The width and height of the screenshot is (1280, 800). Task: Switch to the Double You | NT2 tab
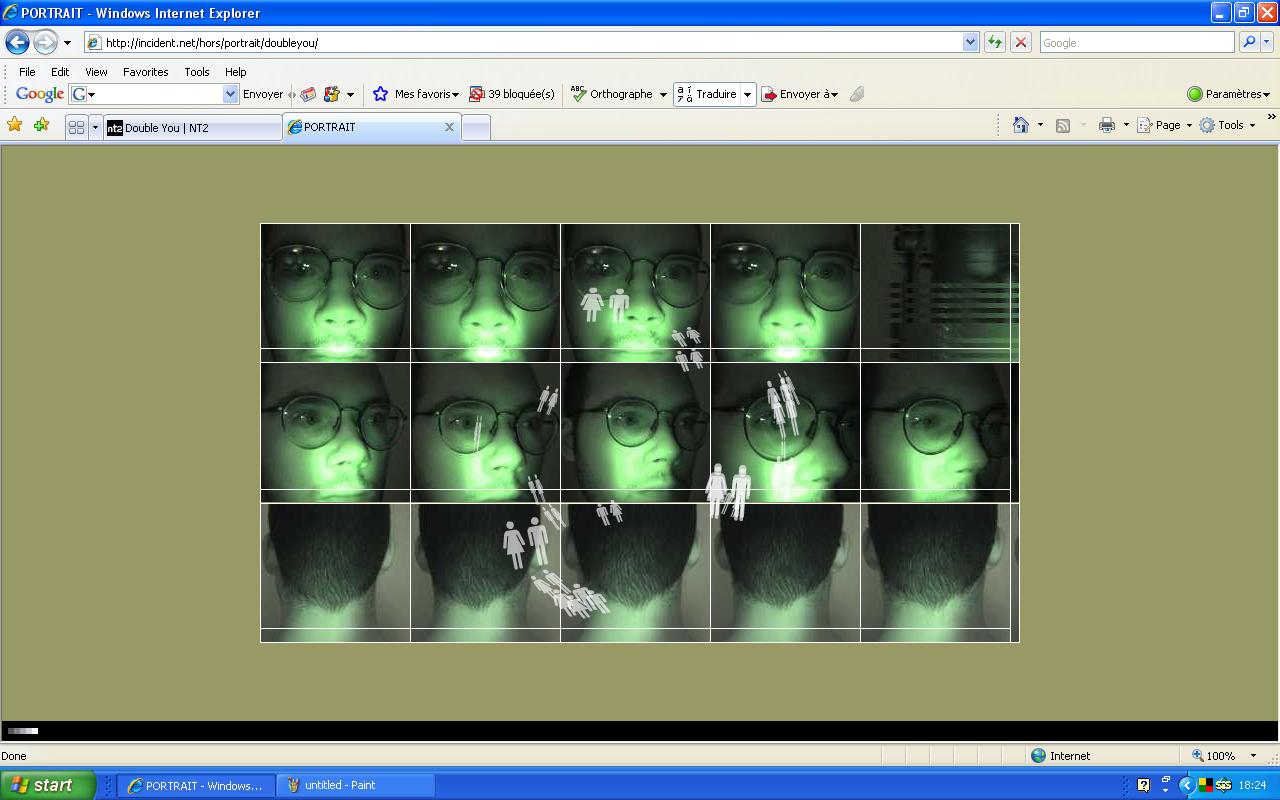pos(193,128)
